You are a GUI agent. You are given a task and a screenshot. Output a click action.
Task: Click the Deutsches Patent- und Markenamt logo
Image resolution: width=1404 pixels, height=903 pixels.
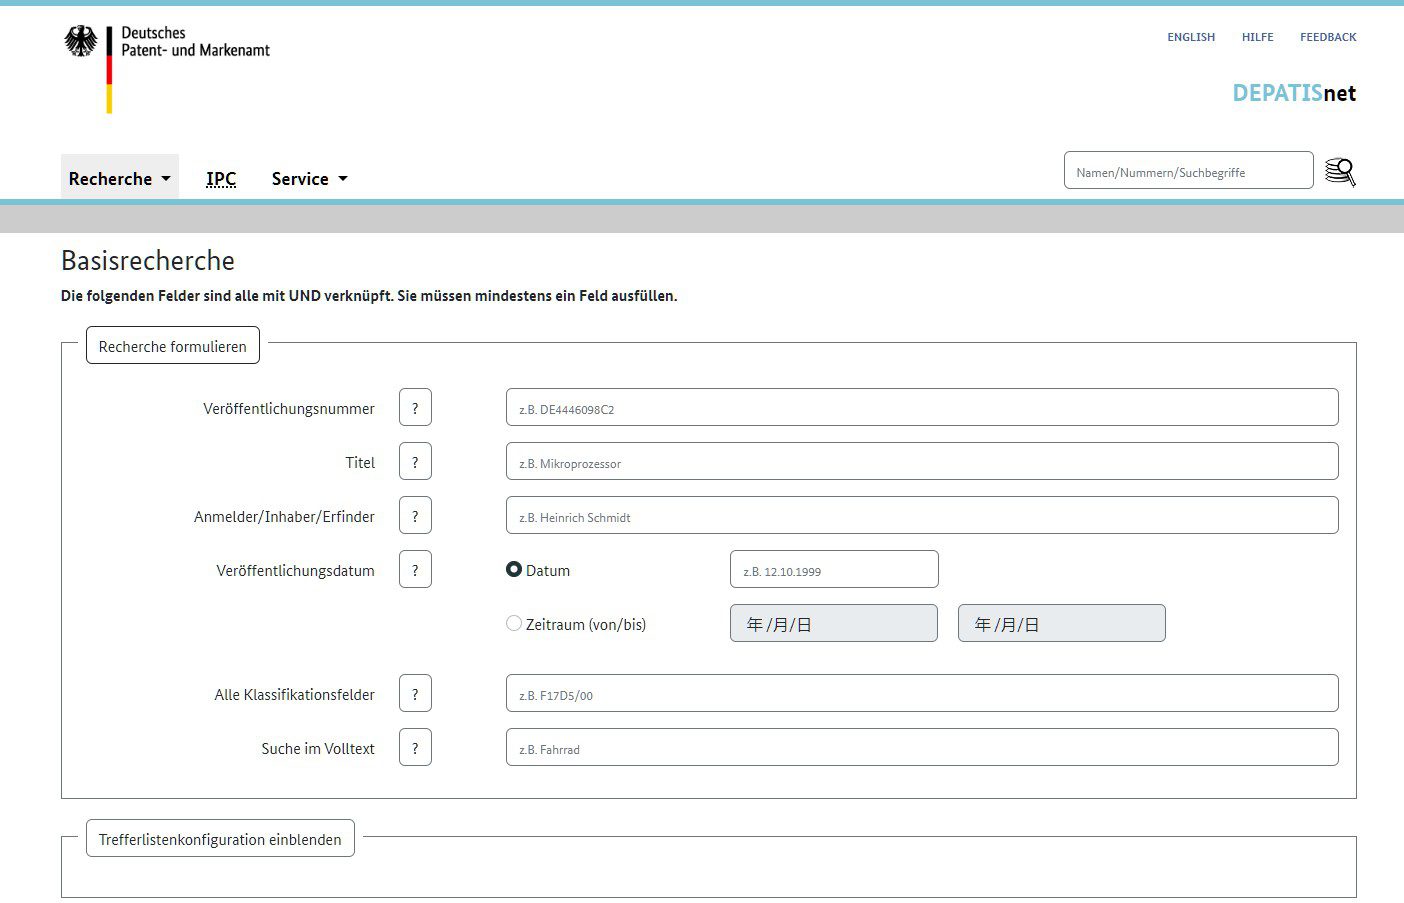coord(167,68)
